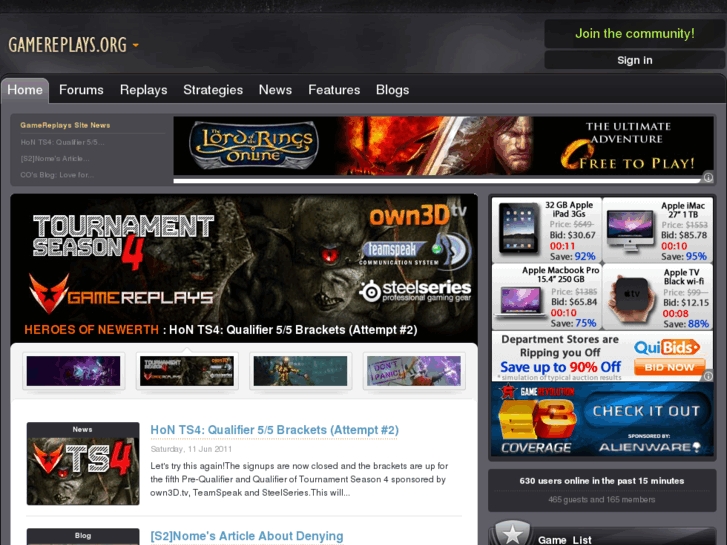Click the Join the community! button
Screen dimensions: 727x545
click(x=635, y=33)
